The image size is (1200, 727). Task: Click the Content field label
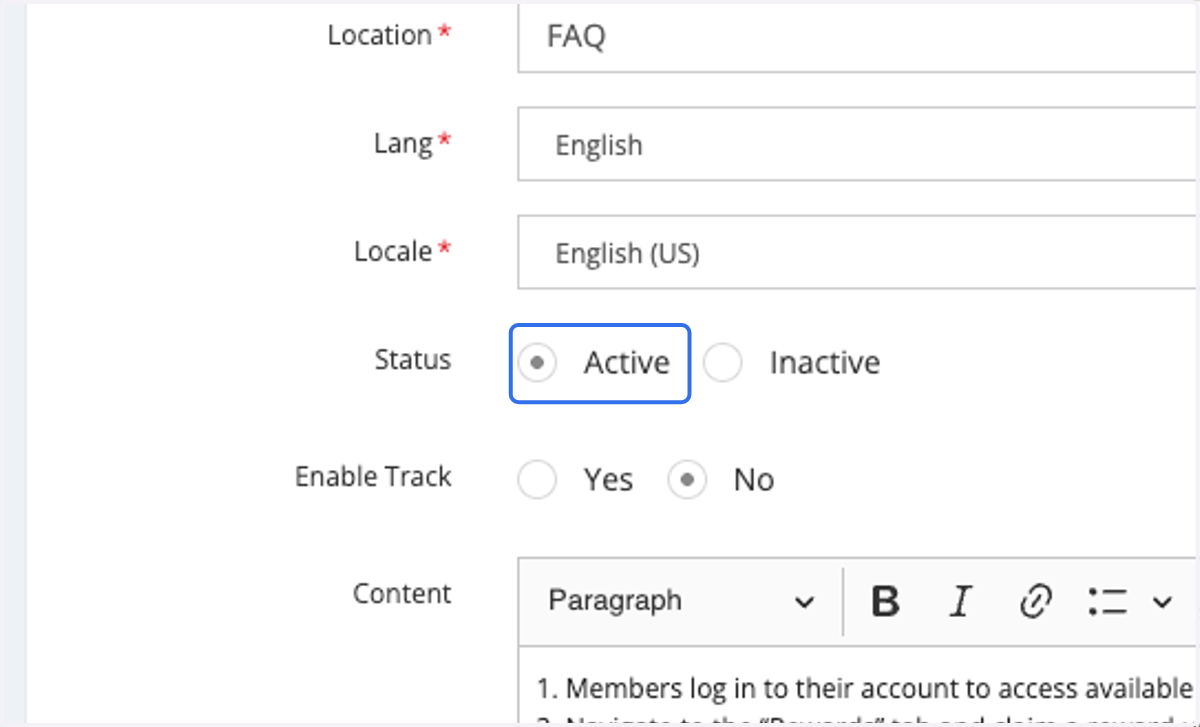click(x=402, y=594)
